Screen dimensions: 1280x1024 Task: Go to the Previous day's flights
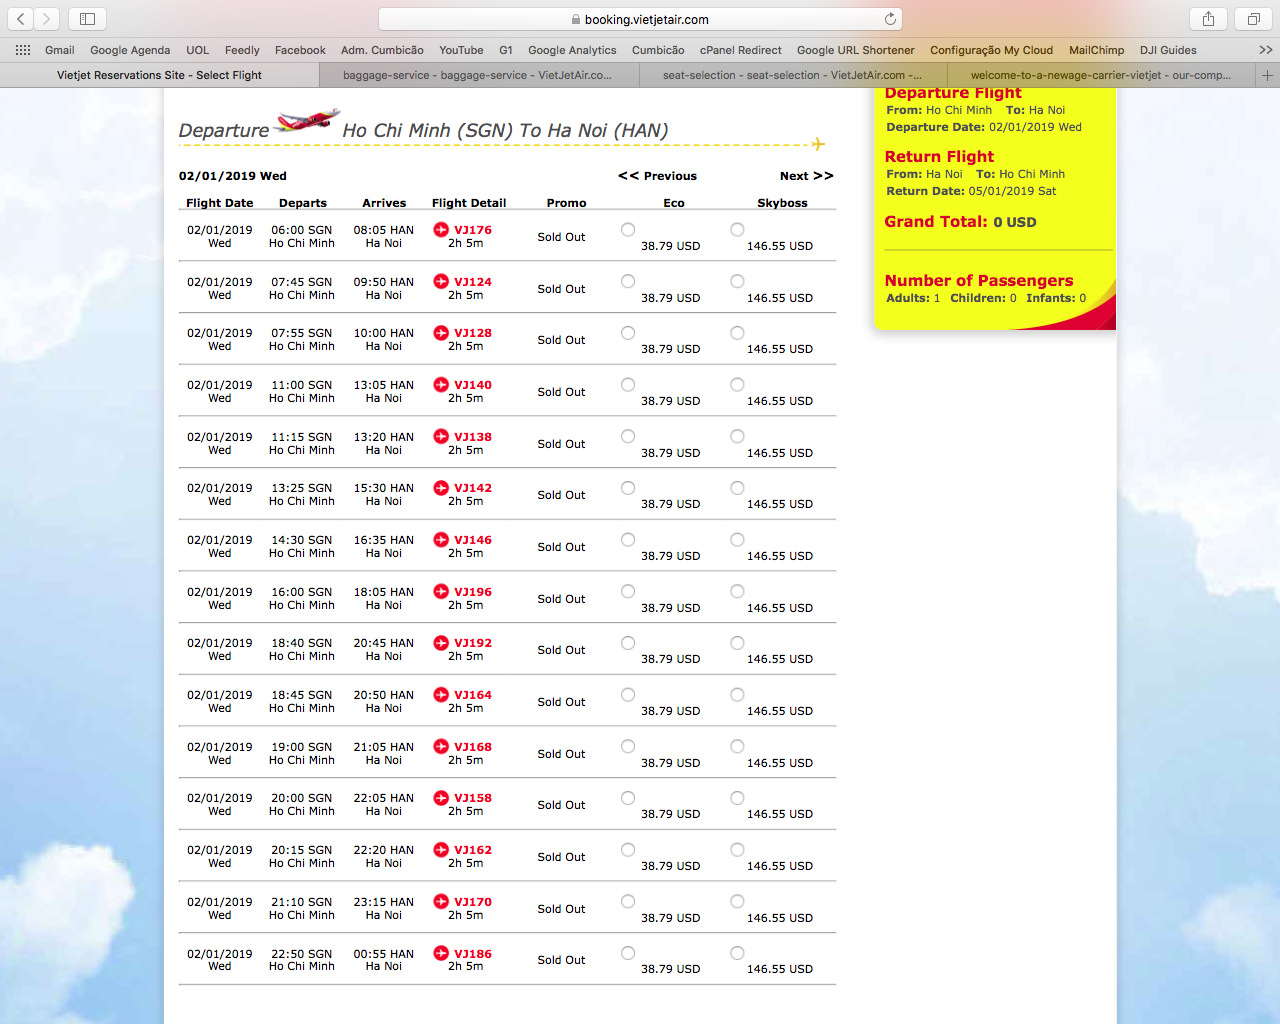pos(657,176)
